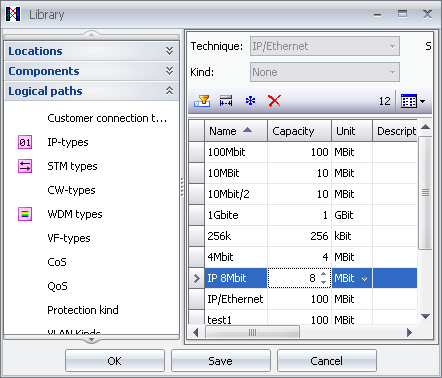Click table scroll down arrow
This screenshot has height=378, width=442.
(425, 316)
